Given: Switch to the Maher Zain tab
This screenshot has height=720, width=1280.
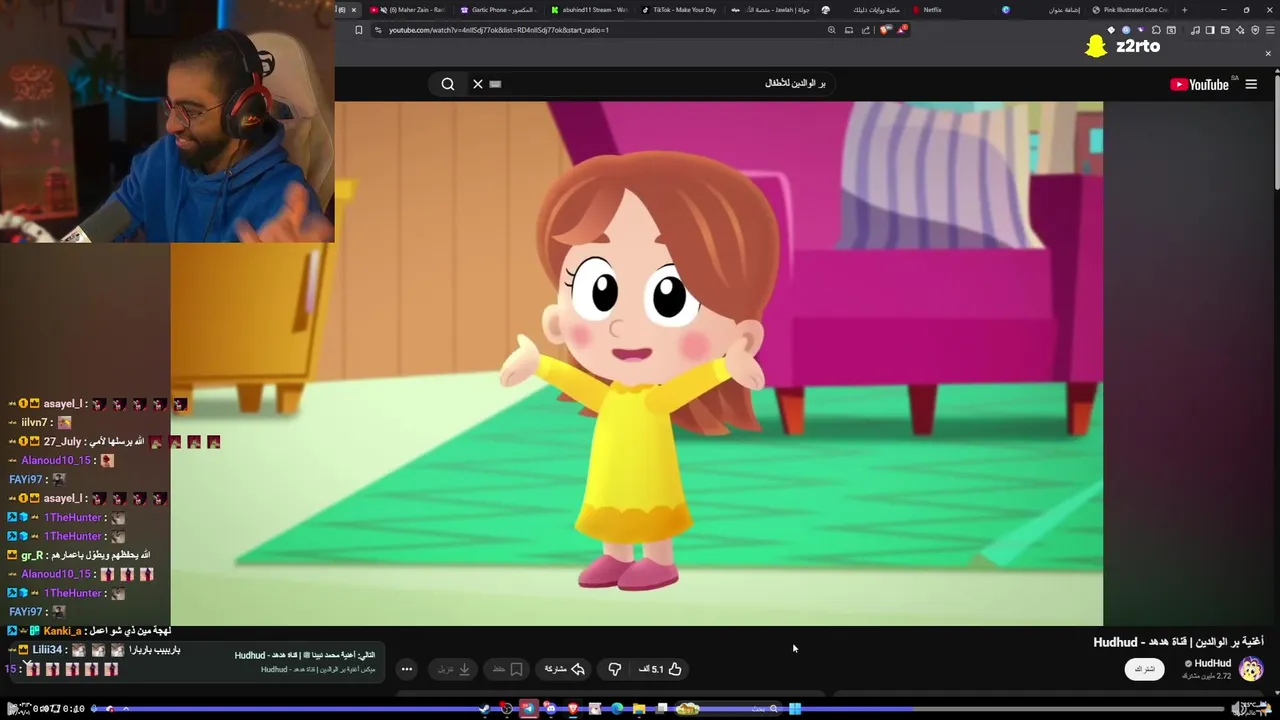Looking at the screenshot, I should click(x=410, y=10).
